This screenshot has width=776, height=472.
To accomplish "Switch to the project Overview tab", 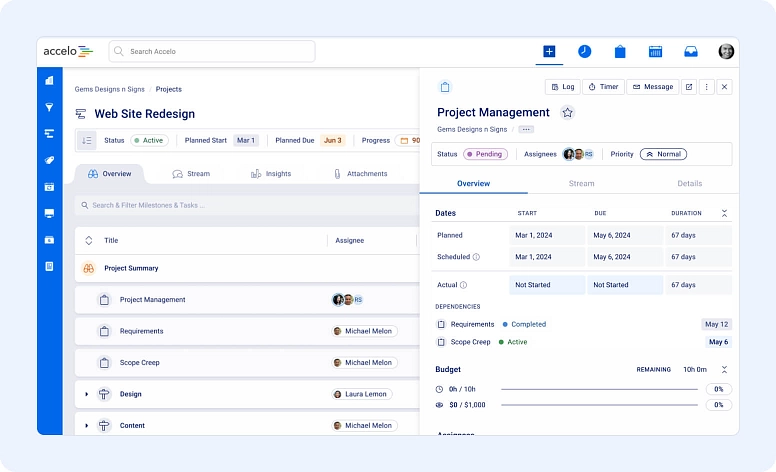I will (109, 174).
